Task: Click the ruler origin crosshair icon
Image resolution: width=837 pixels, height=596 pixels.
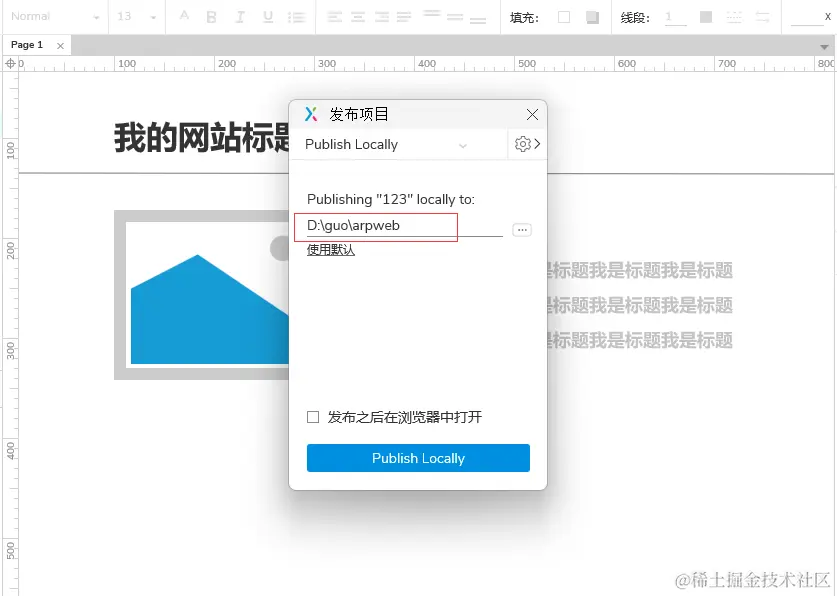Action: 10,64
